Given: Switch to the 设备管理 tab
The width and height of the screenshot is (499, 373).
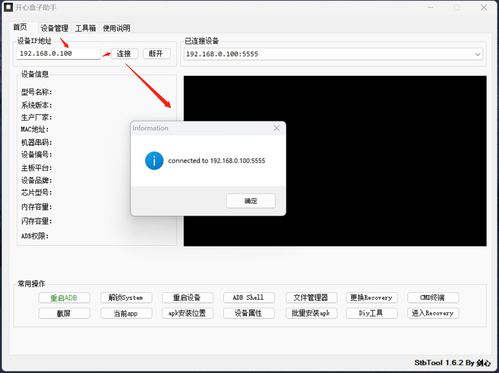Looking at the screenshot, I should coord(54,28).
